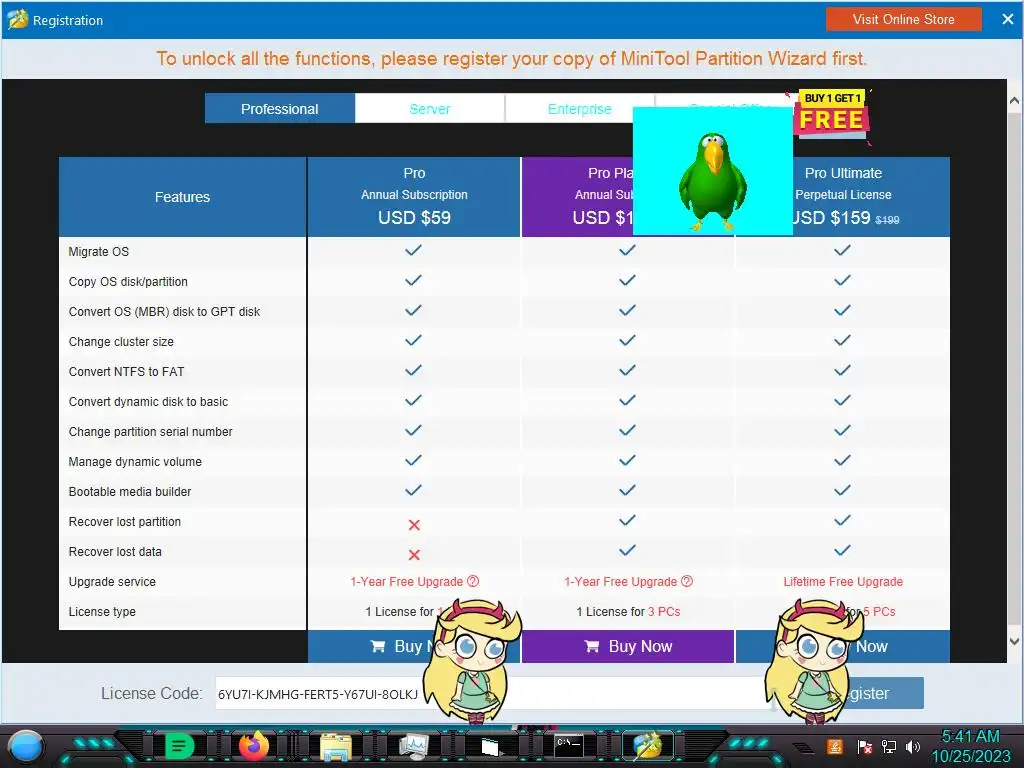Click the Pro plan's Buy Now shopping cart icon
Screen dimensions: 1024x768
pyautogui.click(x=377, y=647)
